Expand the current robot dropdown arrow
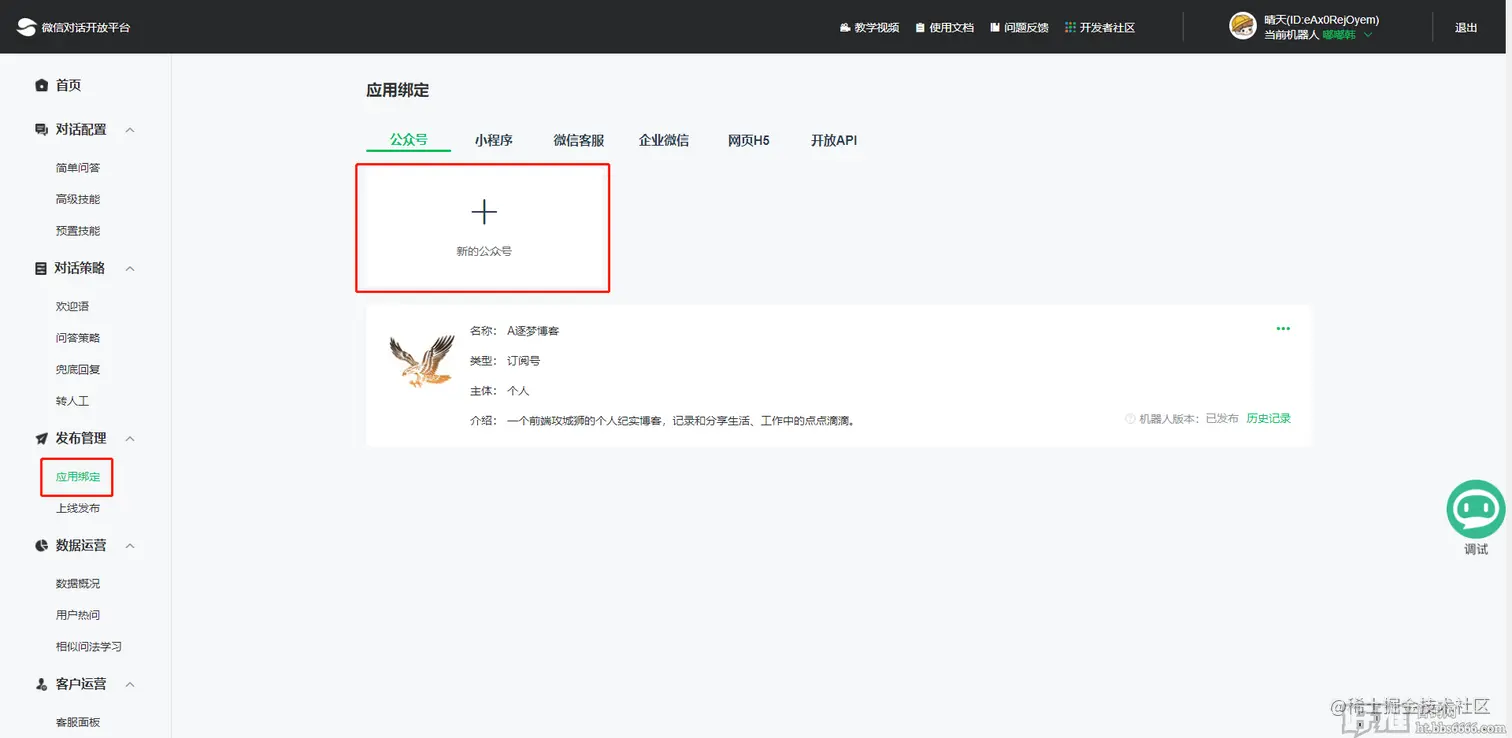Viewport: 1512px width, 738px height. coord(1368,35)
